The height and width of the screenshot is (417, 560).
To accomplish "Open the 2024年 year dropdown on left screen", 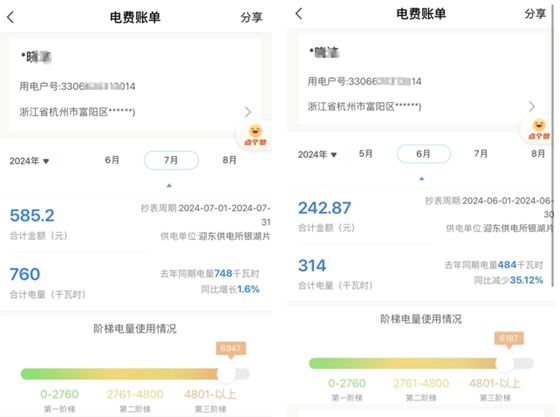I will click(29, 161).
